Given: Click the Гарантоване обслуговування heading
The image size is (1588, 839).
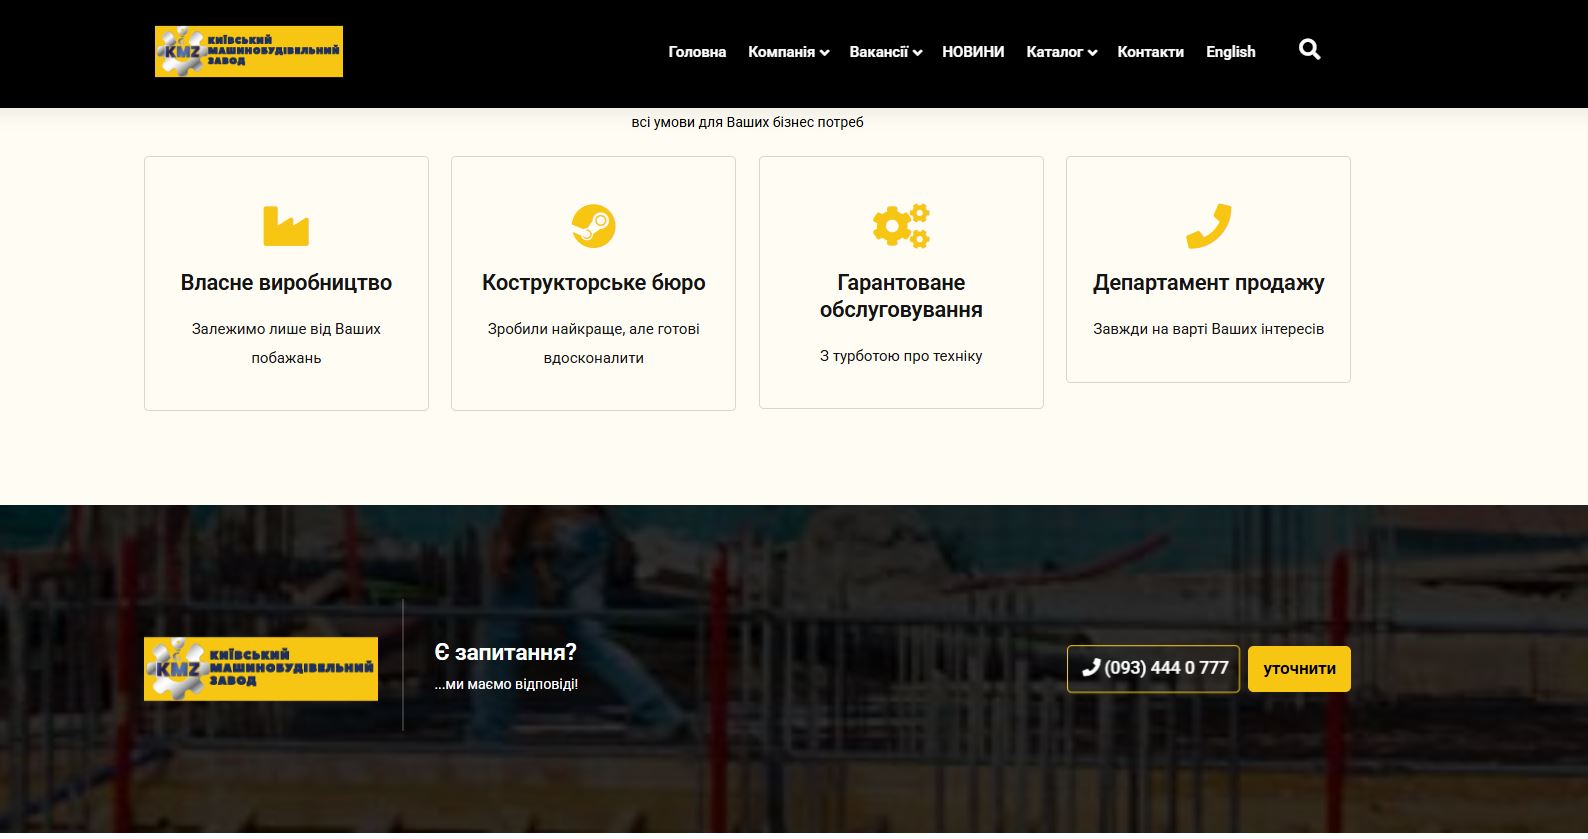Looking at the screenshot, I should (x=901, y=296).
